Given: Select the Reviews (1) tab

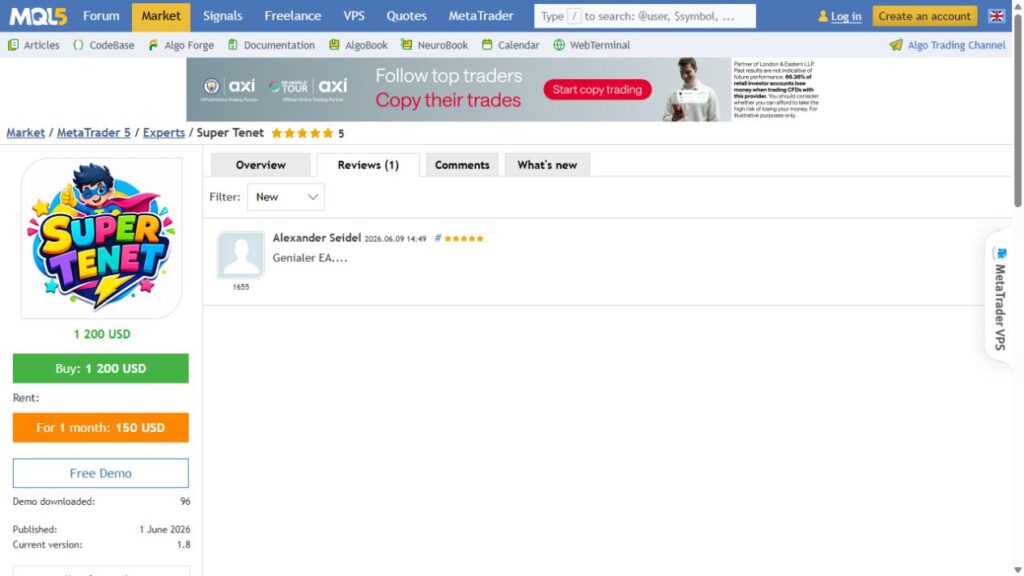Looking at the screenshot, I should (x=368, y=165).
